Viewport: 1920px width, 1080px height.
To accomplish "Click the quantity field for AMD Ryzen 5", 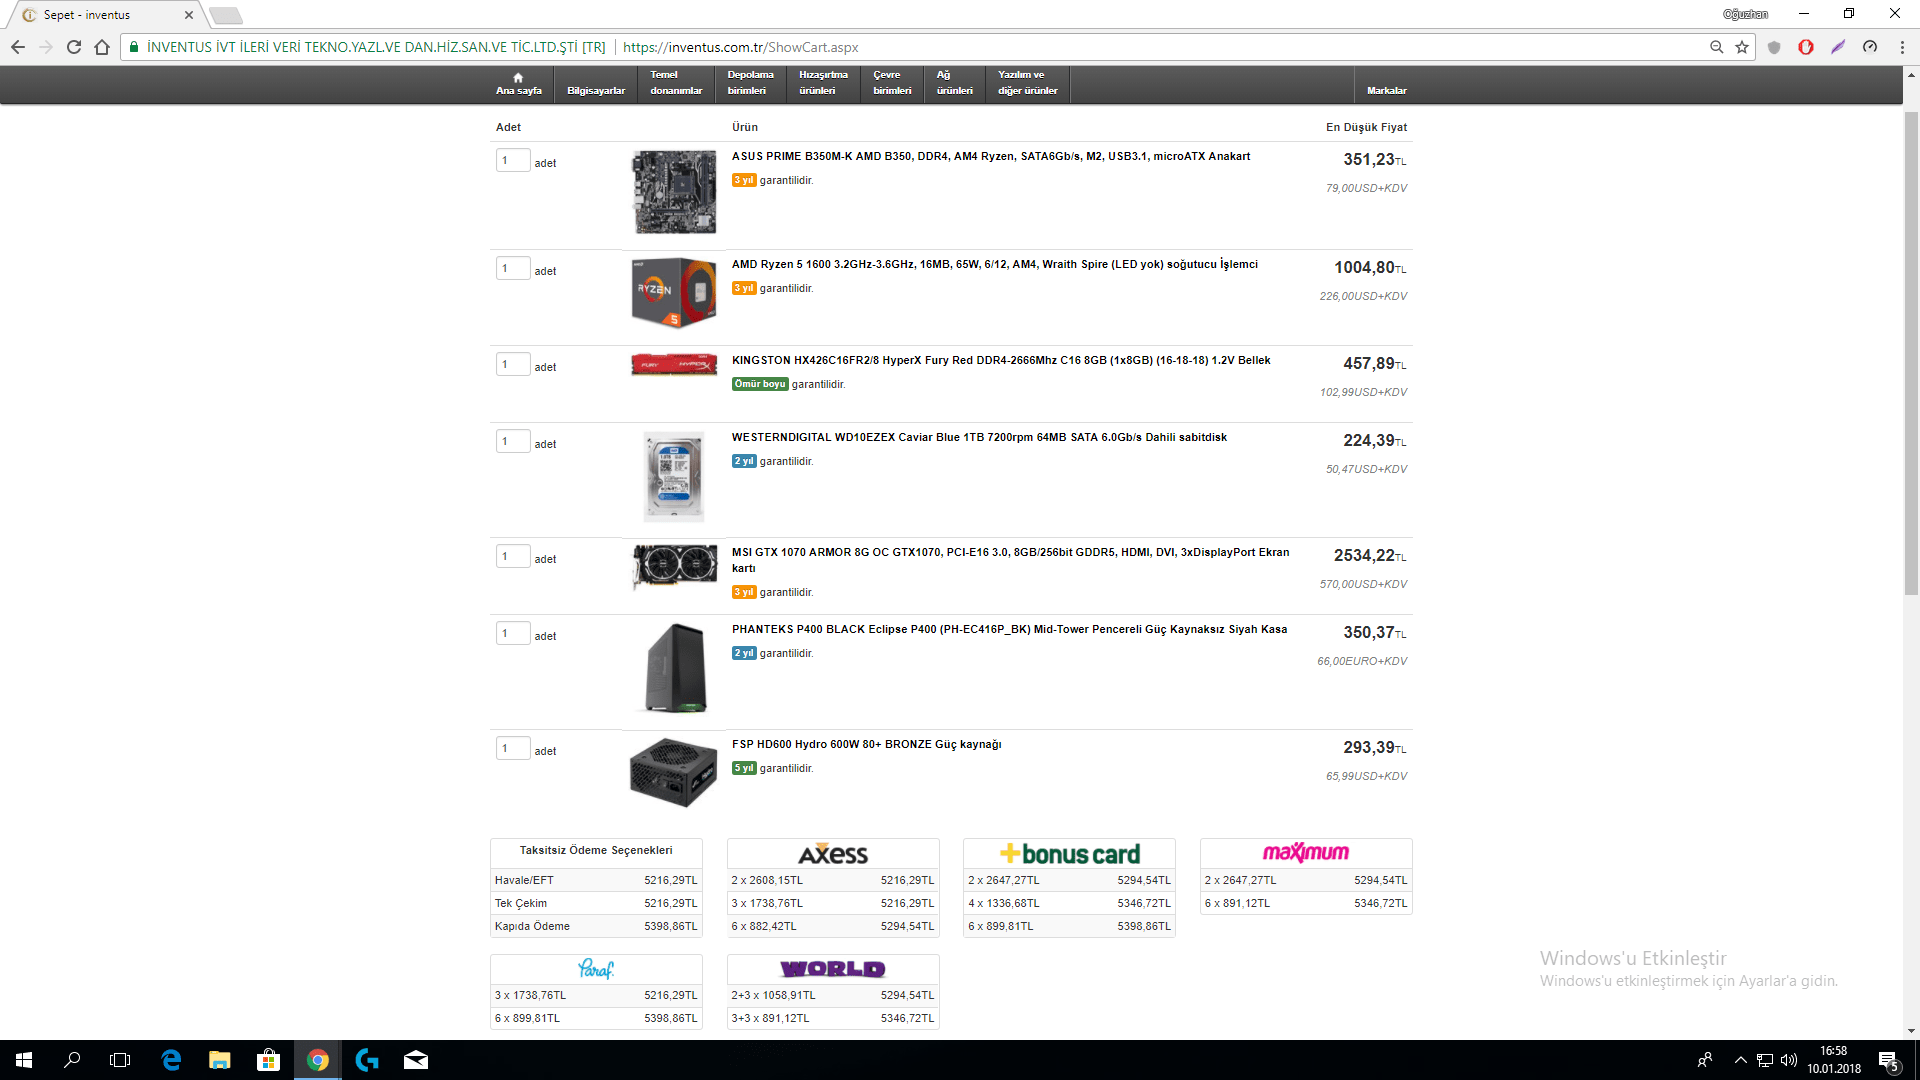I will [512, 269].
